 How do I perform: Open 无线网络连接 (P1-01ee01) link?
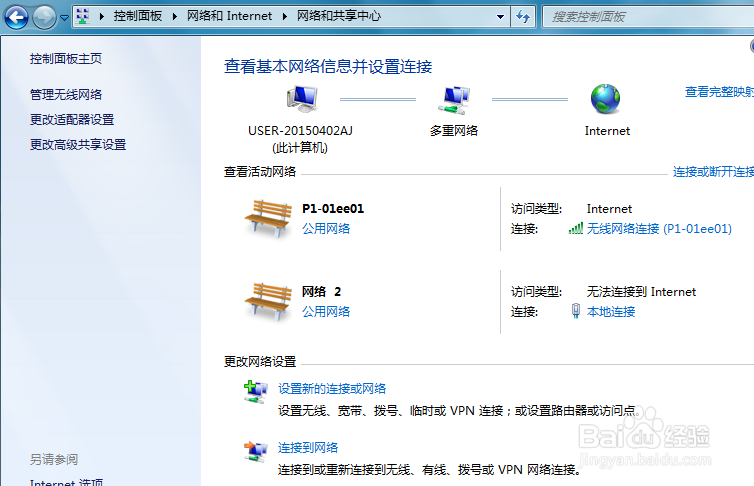(x=659, y=229)
